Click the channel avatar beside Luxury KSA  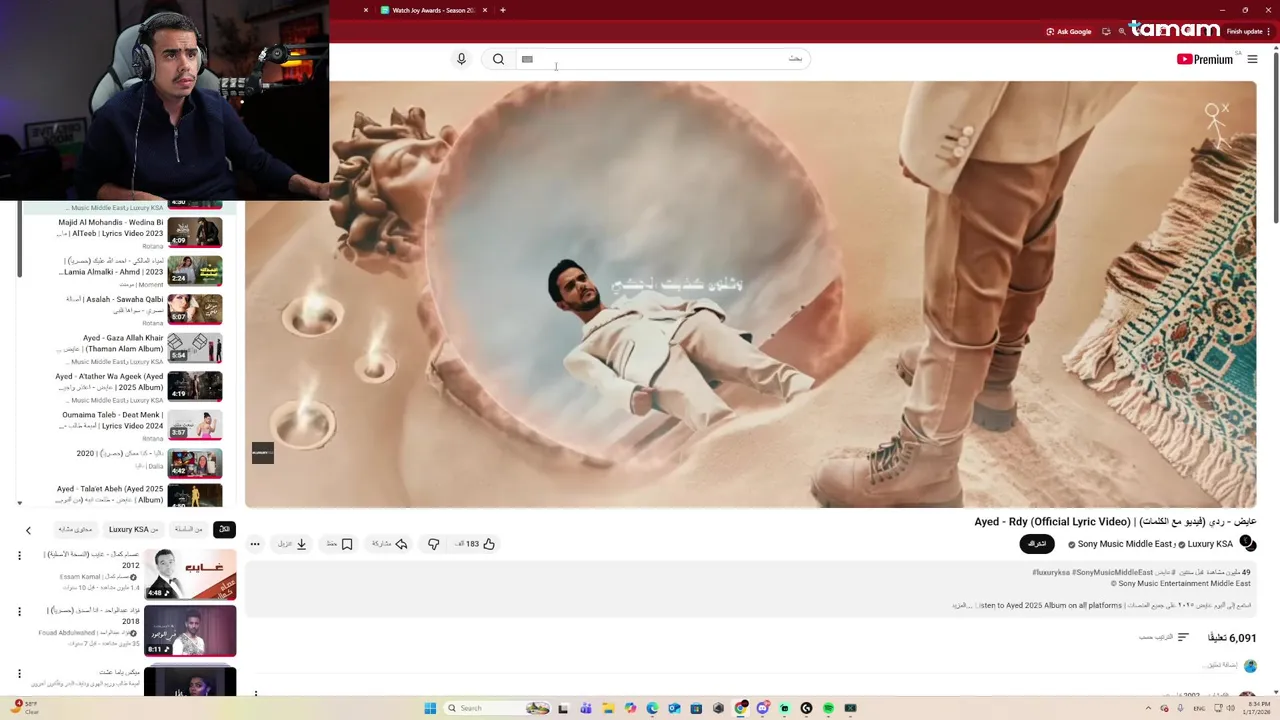(1247, 543)
